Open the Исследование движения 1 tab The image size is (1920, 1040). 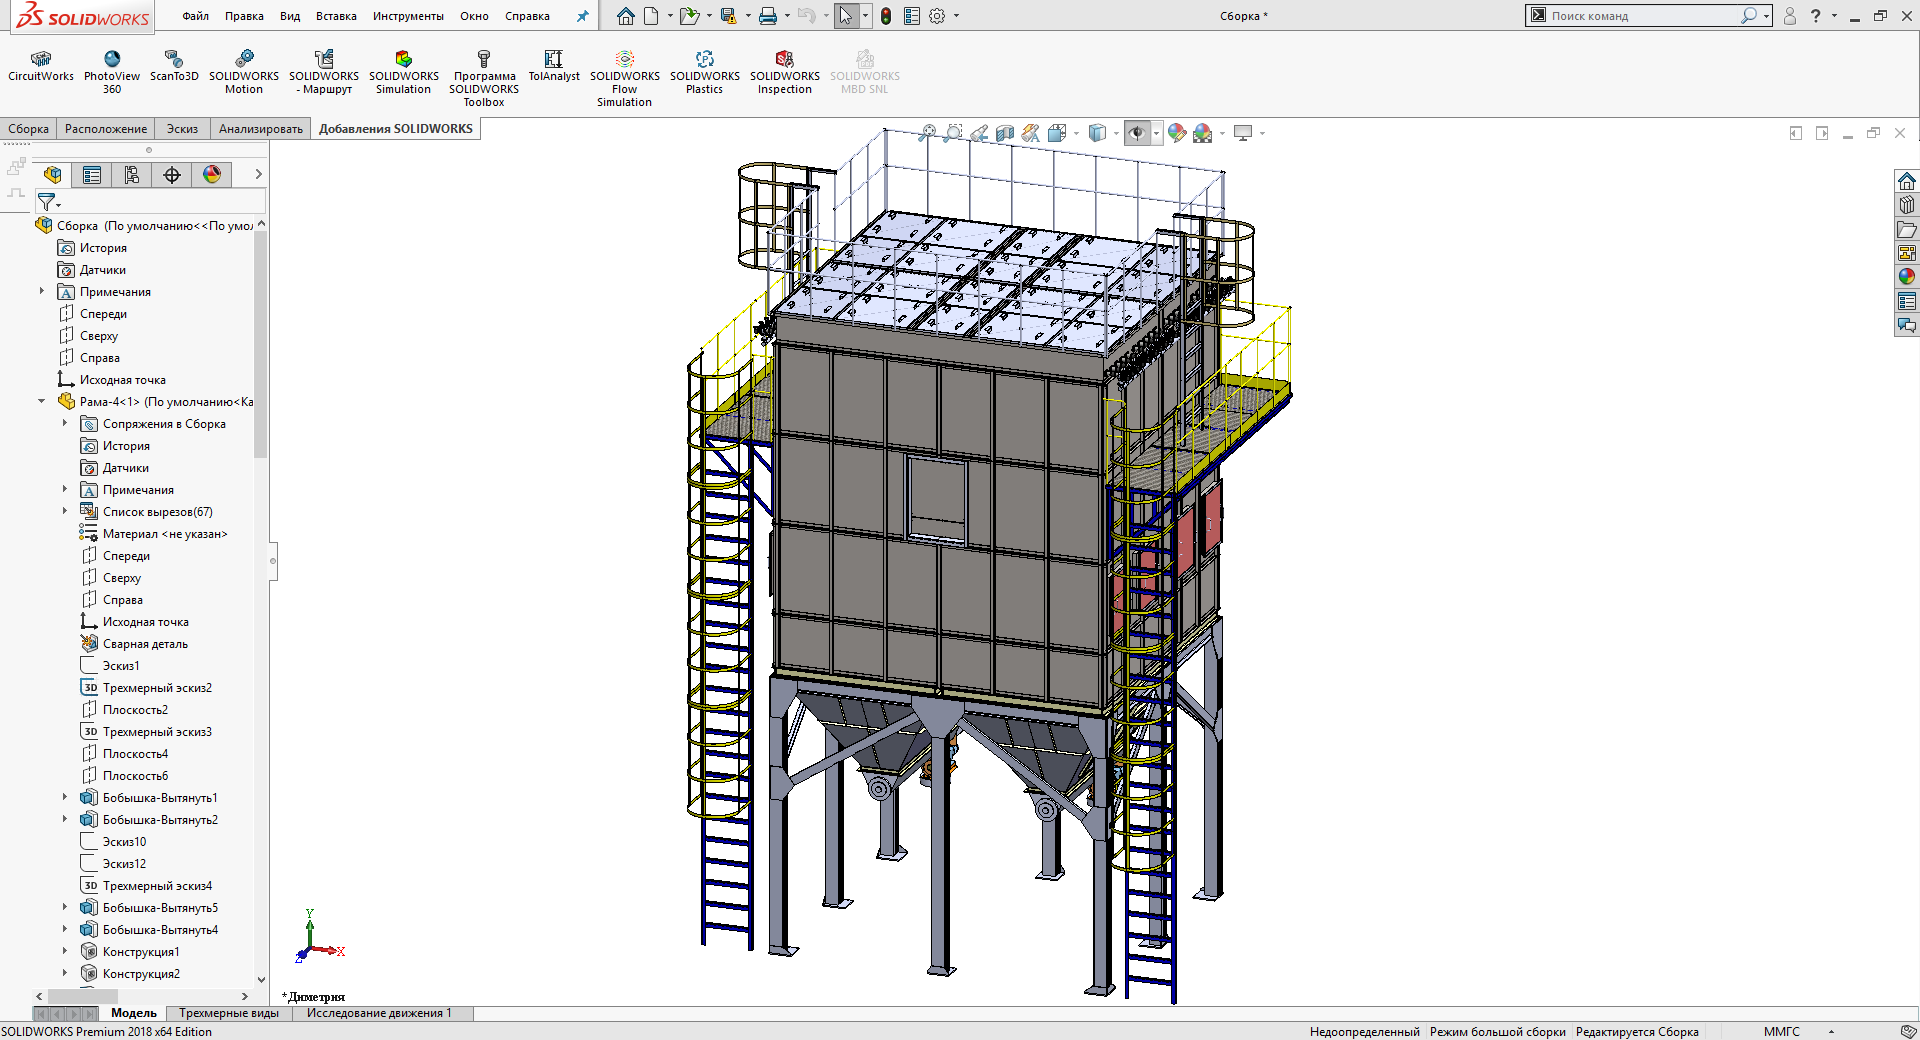pos(379,1013)
